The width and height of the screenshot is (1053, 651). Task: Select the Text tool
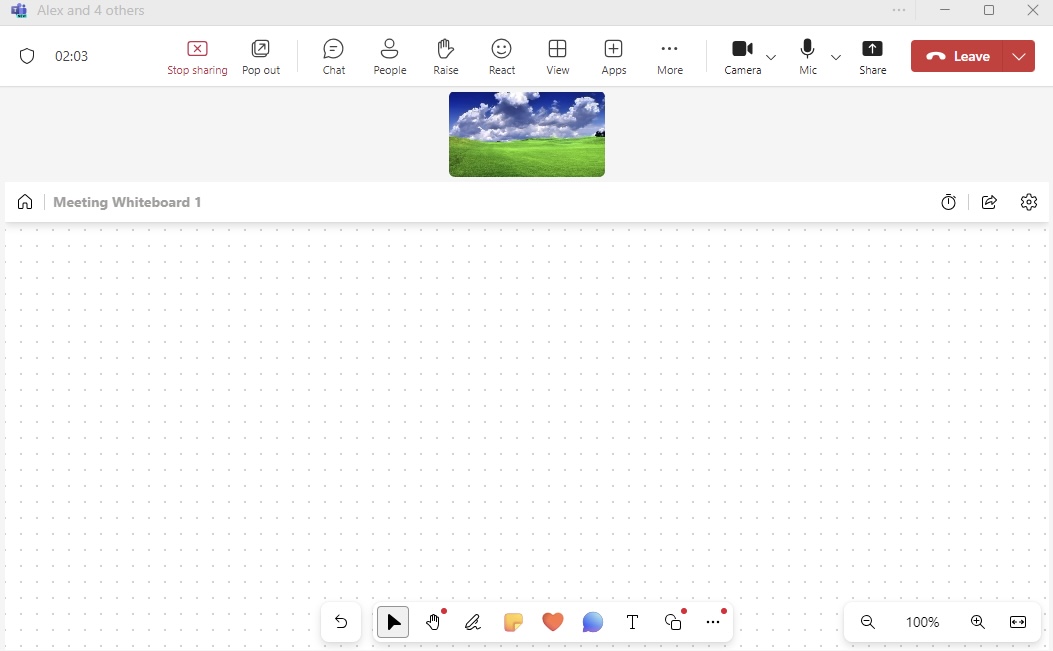tap(632, 622)
